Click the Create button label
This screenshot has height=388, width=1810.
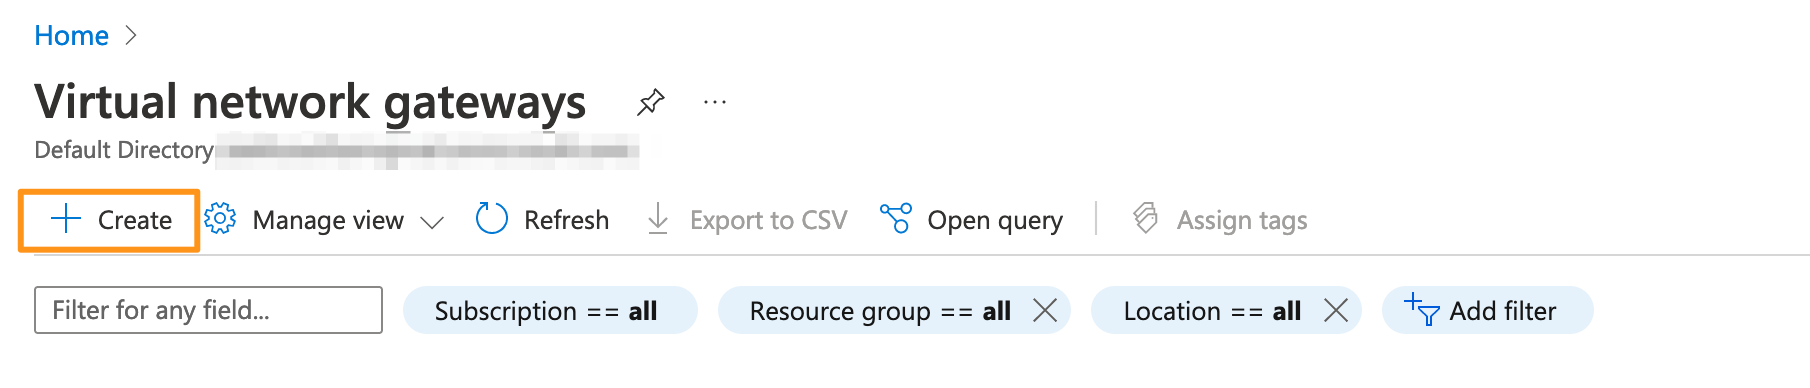pyautogui.click(x=135, y=220)
